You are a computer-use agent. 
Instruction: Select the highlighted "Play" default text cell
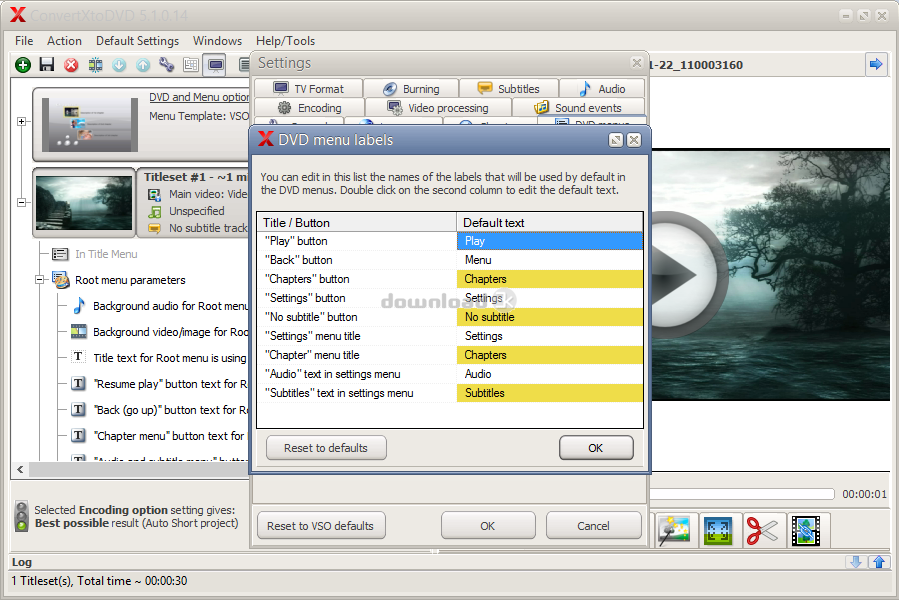click(x=550, y=241)
